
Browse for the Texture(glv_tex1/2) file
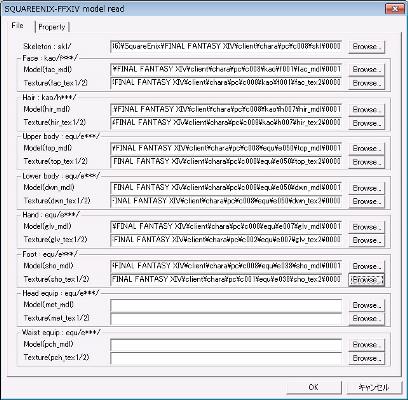366,240
